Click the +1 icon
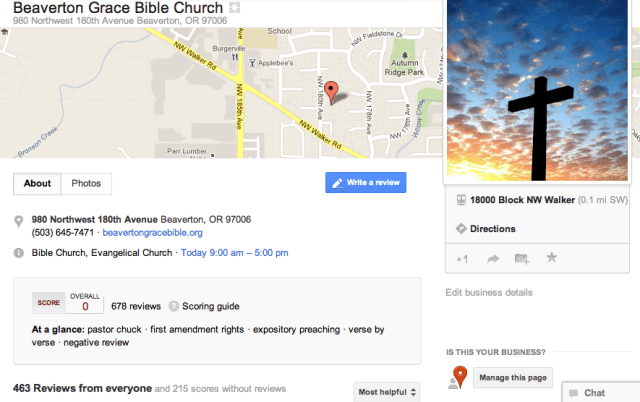640x402 pixels. (461, 258)
